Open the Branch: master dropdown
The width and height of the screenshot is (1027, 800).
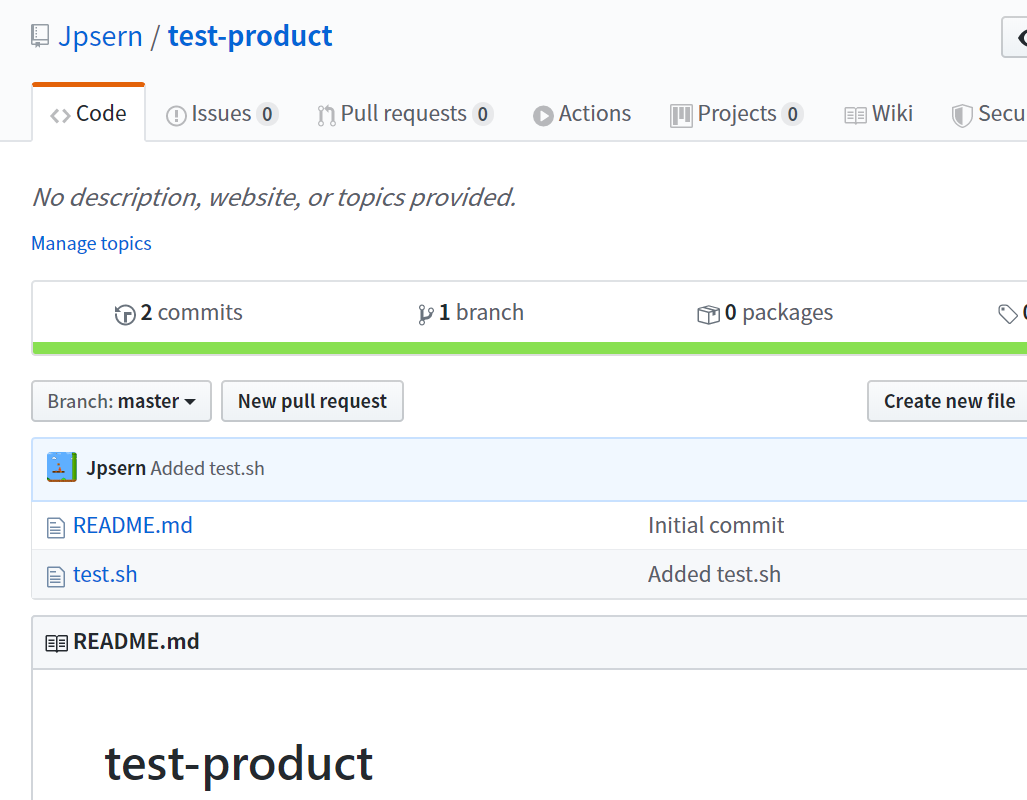tap(120, 401)
